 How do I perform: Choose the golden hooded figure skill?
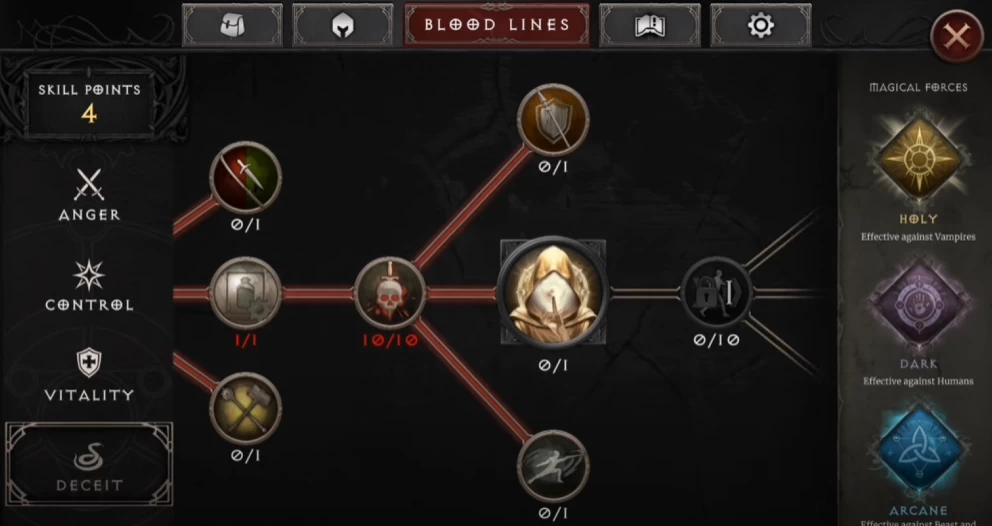click(x=553, y=292)
